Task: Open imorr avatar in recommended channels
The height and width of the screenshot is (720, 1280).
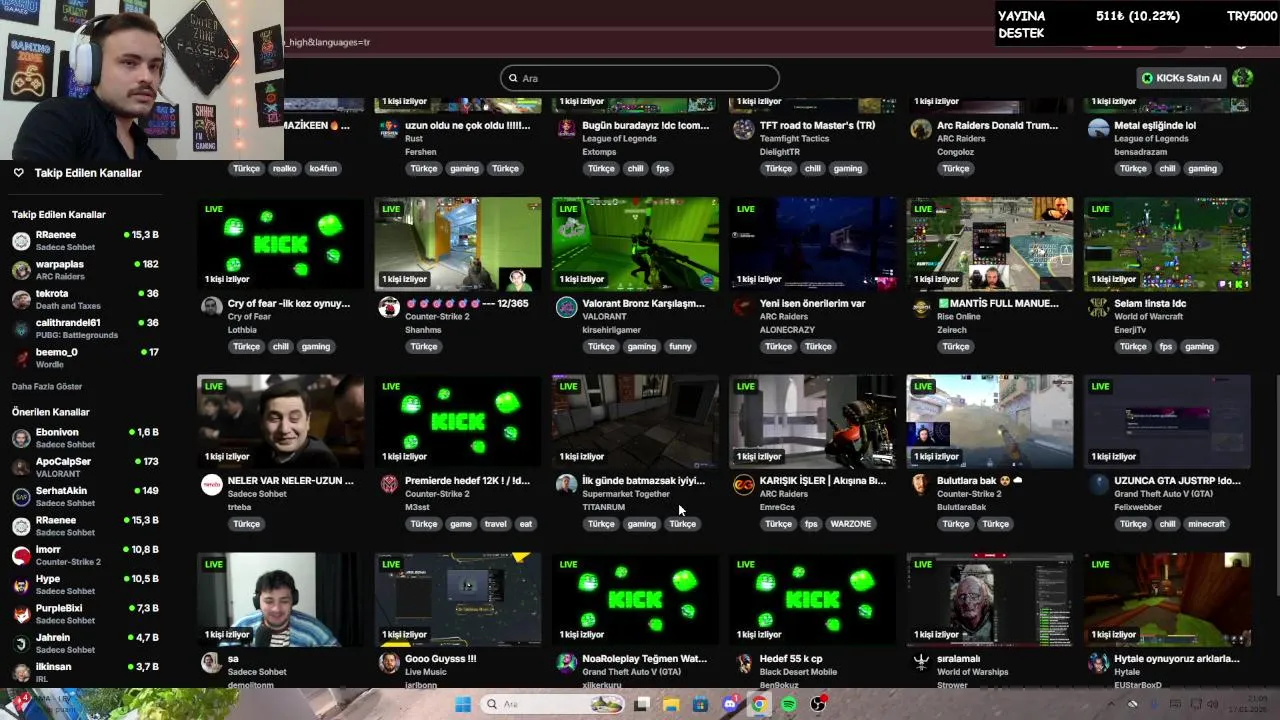Action: click(x=21, y=555)
